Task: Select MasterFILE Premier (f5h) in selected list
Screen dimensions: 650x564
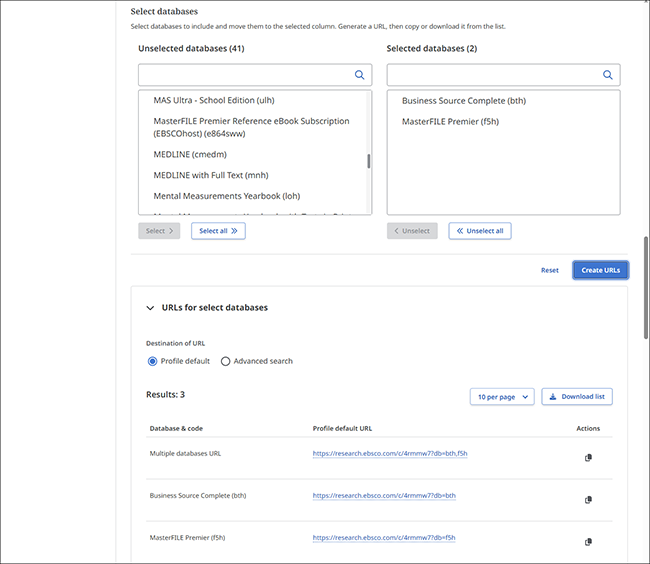Action: [x=450, y=121]
